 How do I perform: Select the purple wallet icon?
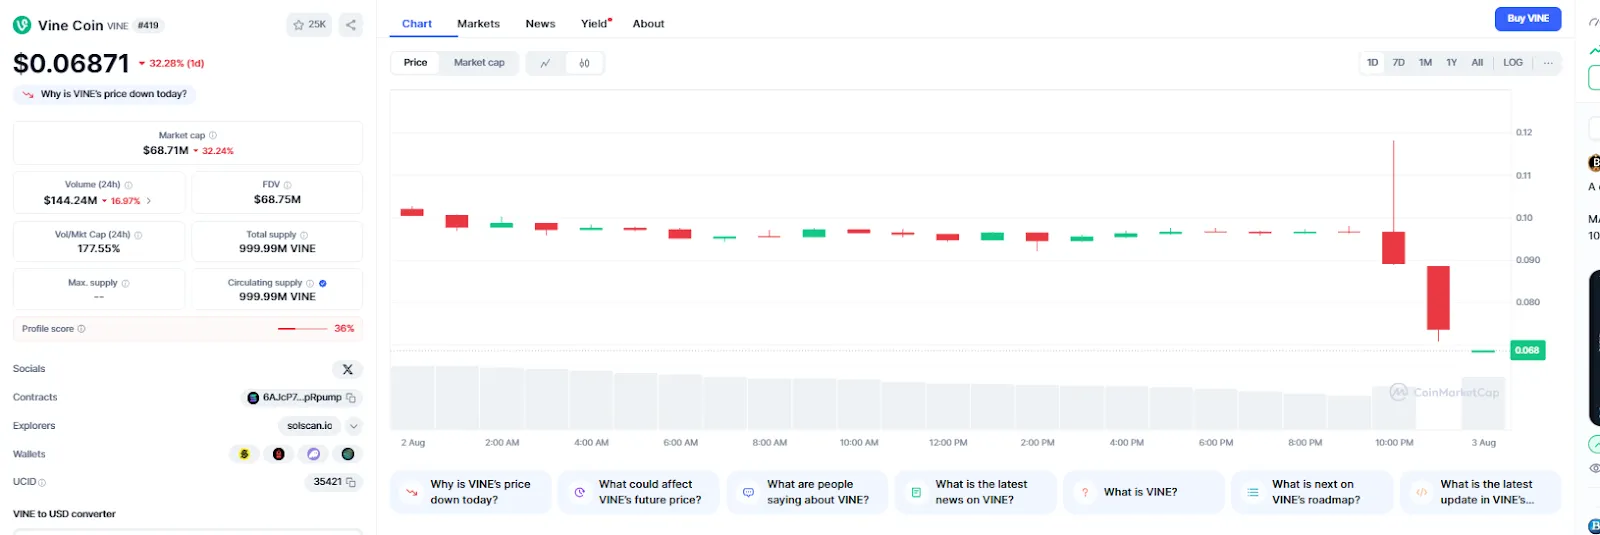(x=314, y=454)
